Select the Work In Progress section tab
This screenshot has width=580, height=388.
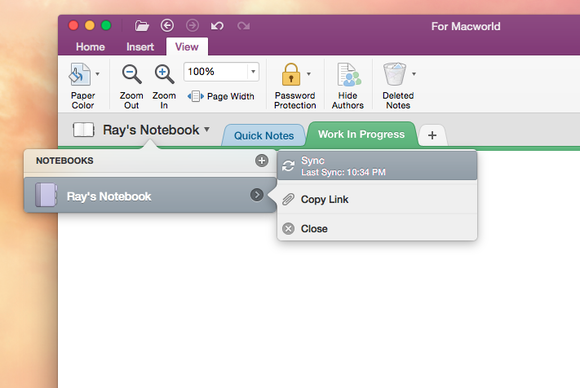[361, 134]
